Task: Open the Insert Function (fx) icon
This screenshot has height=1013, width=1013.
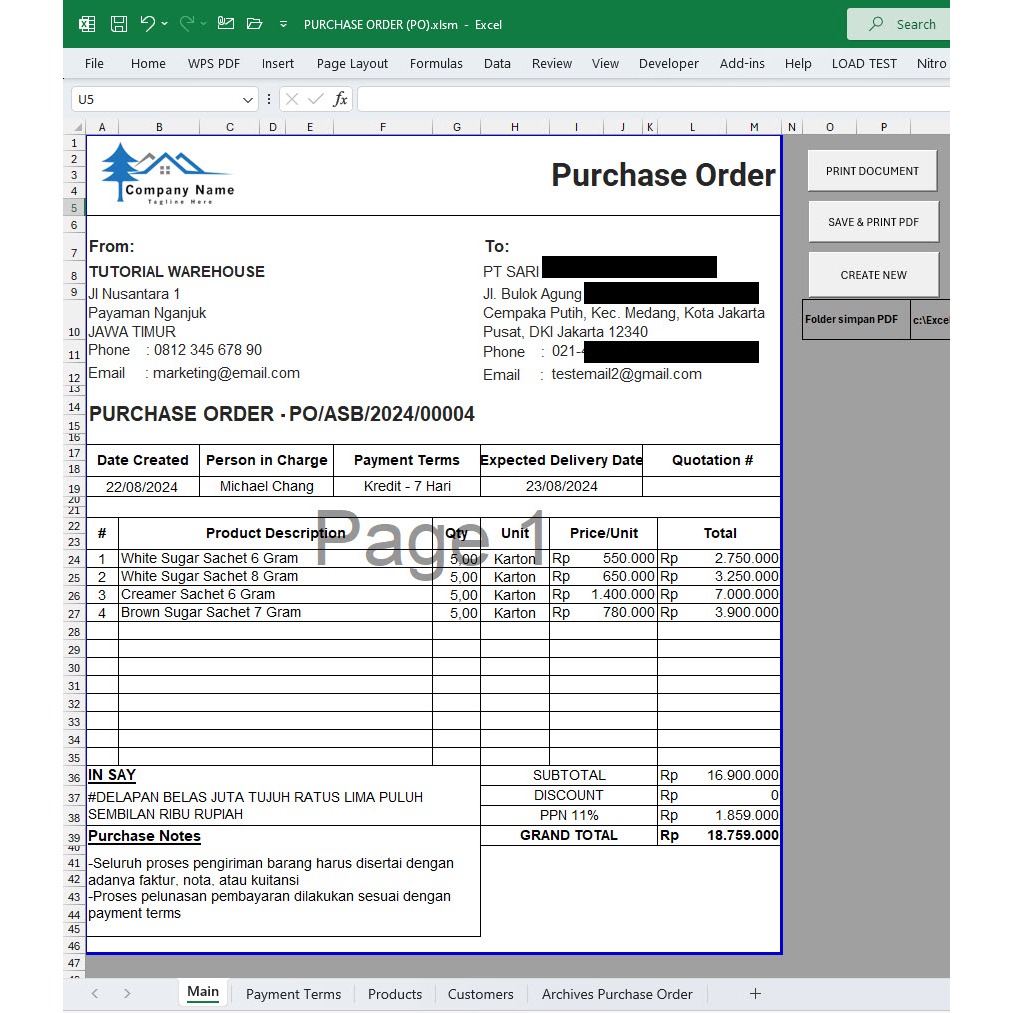Action: coord(342,99)
